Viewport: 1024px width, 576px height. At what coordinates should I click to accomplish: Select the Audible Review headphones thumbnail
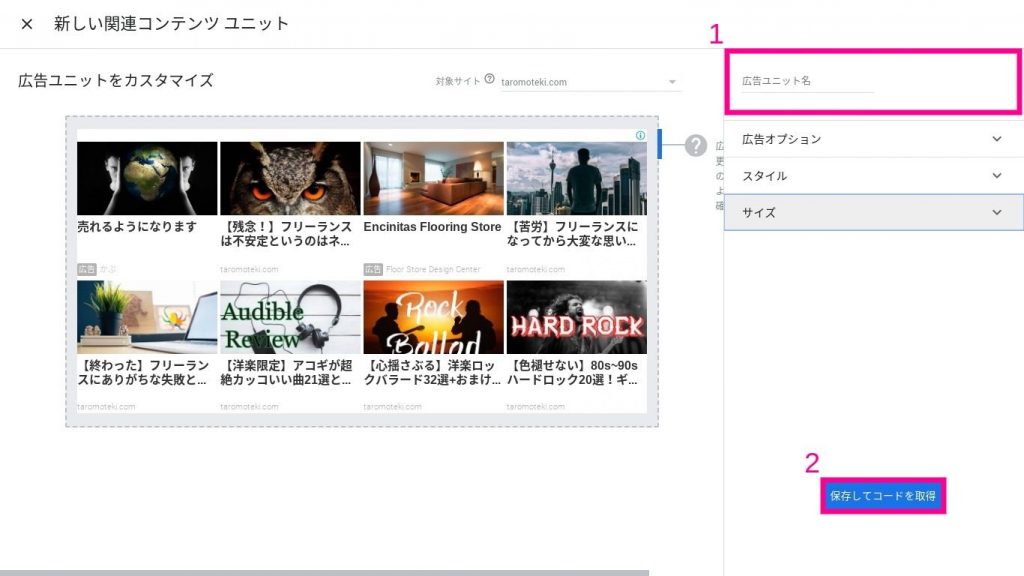(290, 317)
